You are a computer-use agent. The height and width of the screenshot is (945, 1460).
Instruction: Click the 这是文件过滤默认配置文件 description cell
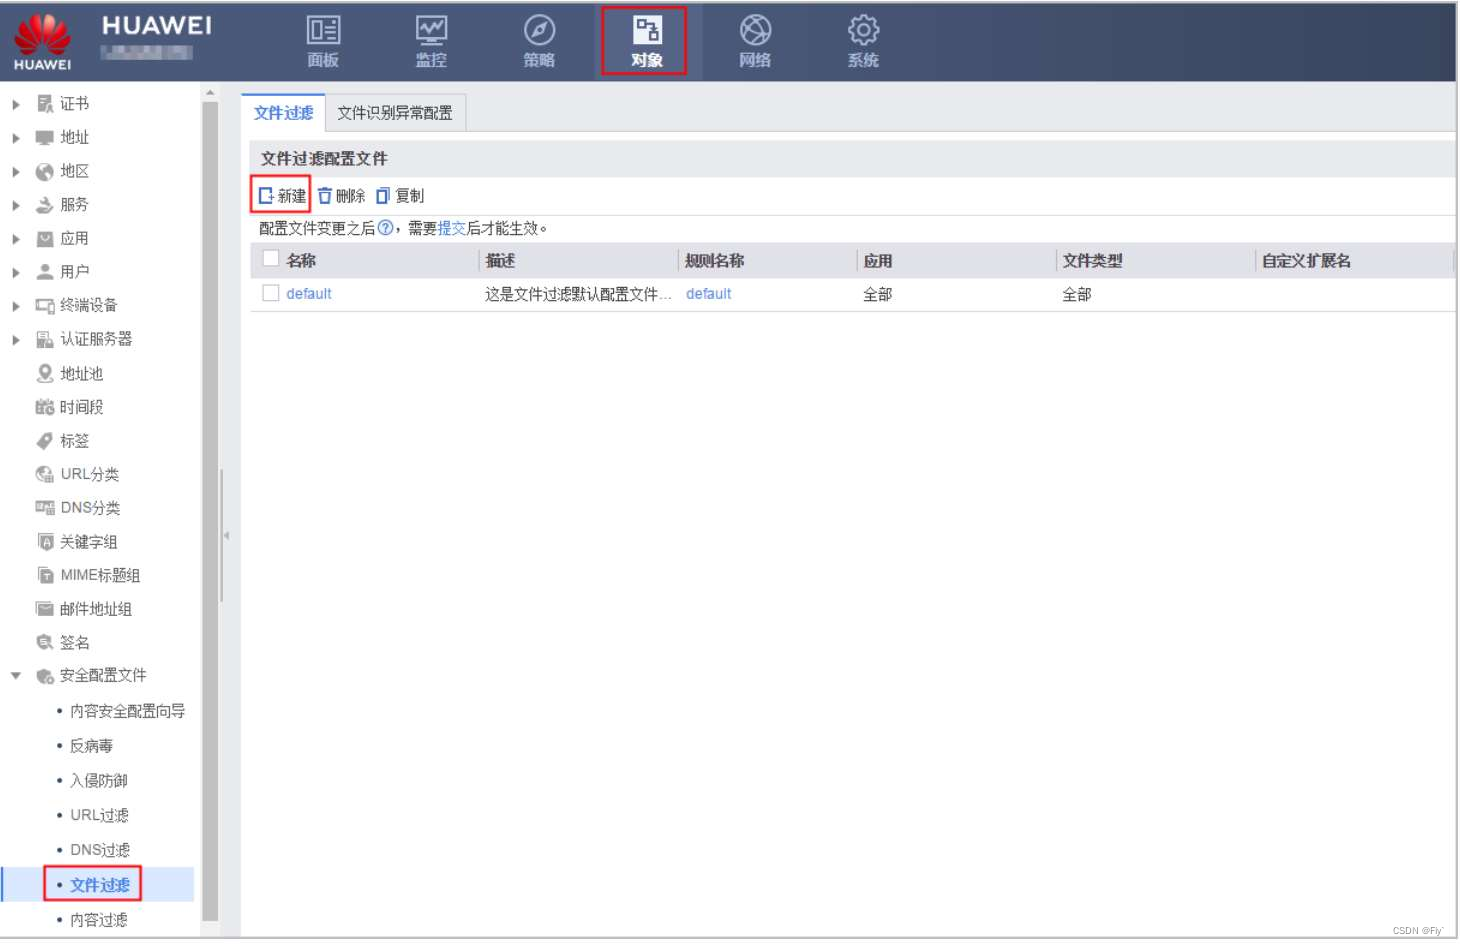[578, 294]
